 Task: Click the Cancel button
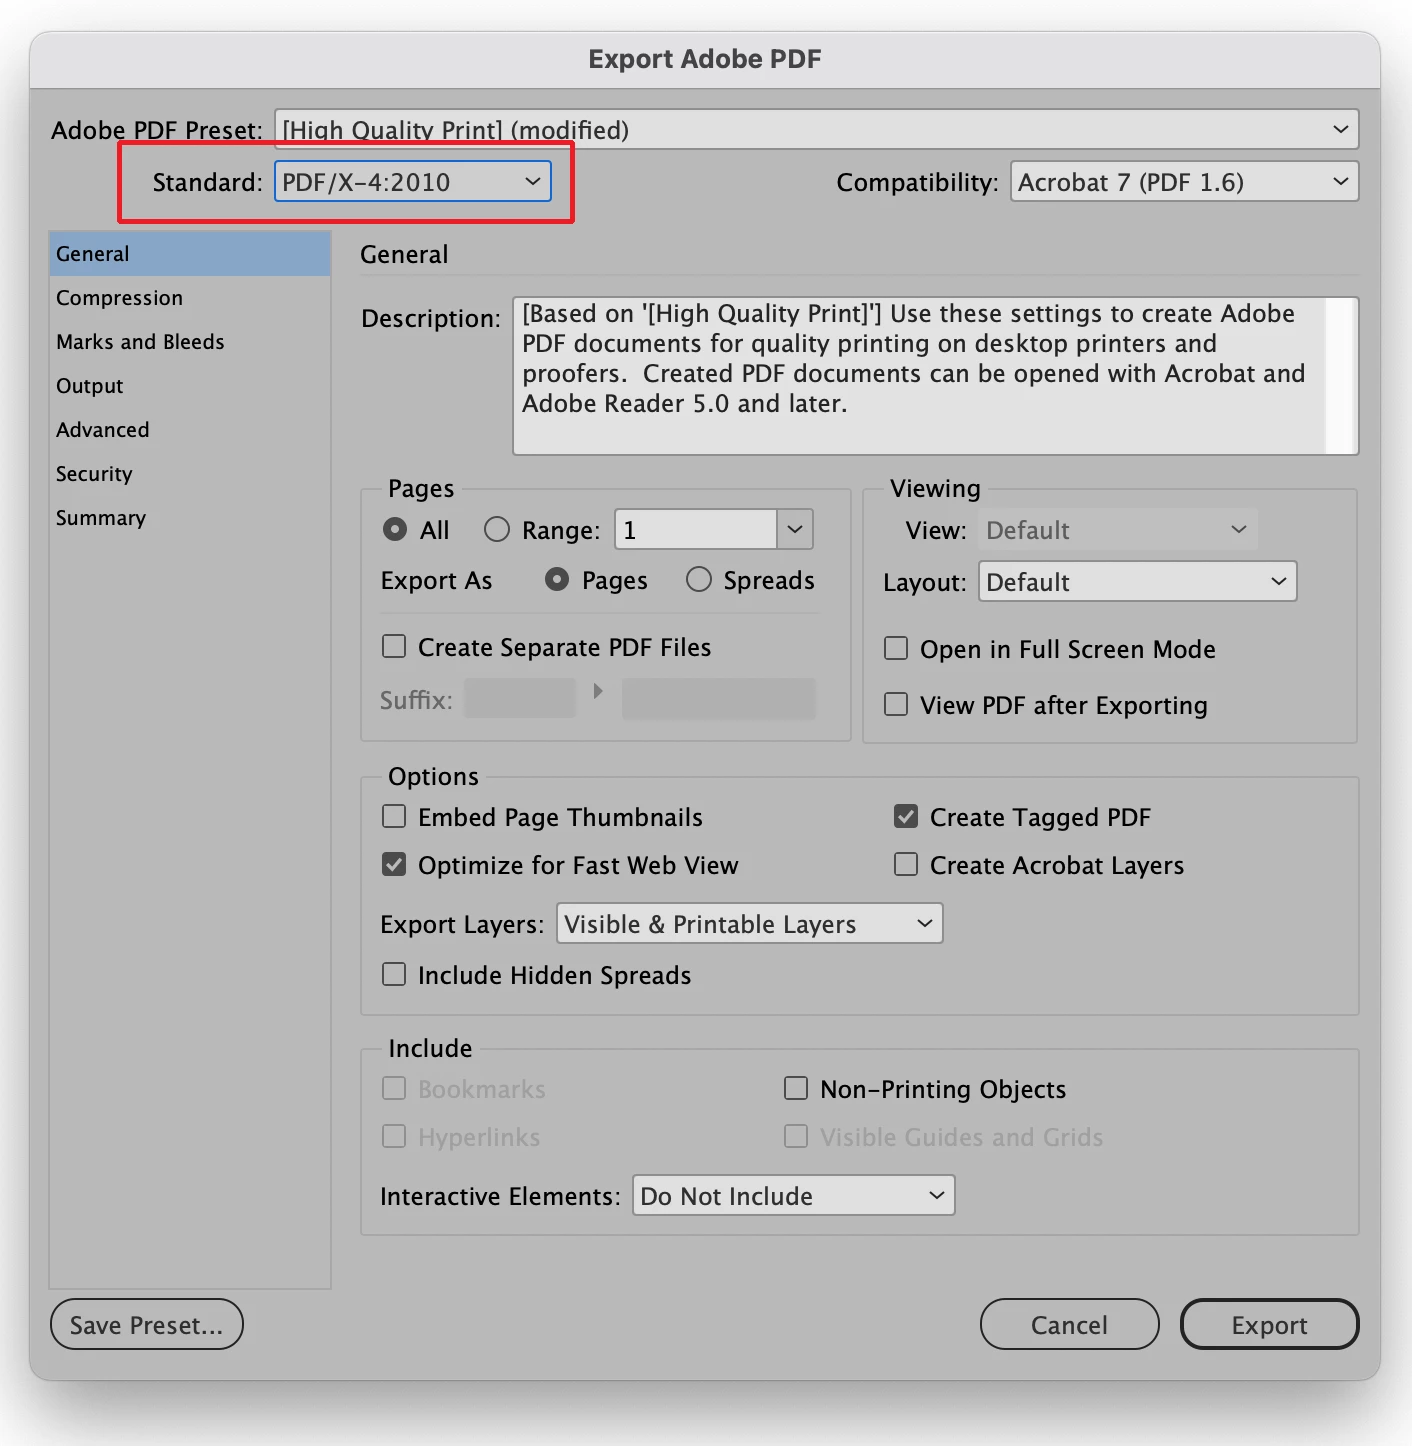coord(1070,1325)
